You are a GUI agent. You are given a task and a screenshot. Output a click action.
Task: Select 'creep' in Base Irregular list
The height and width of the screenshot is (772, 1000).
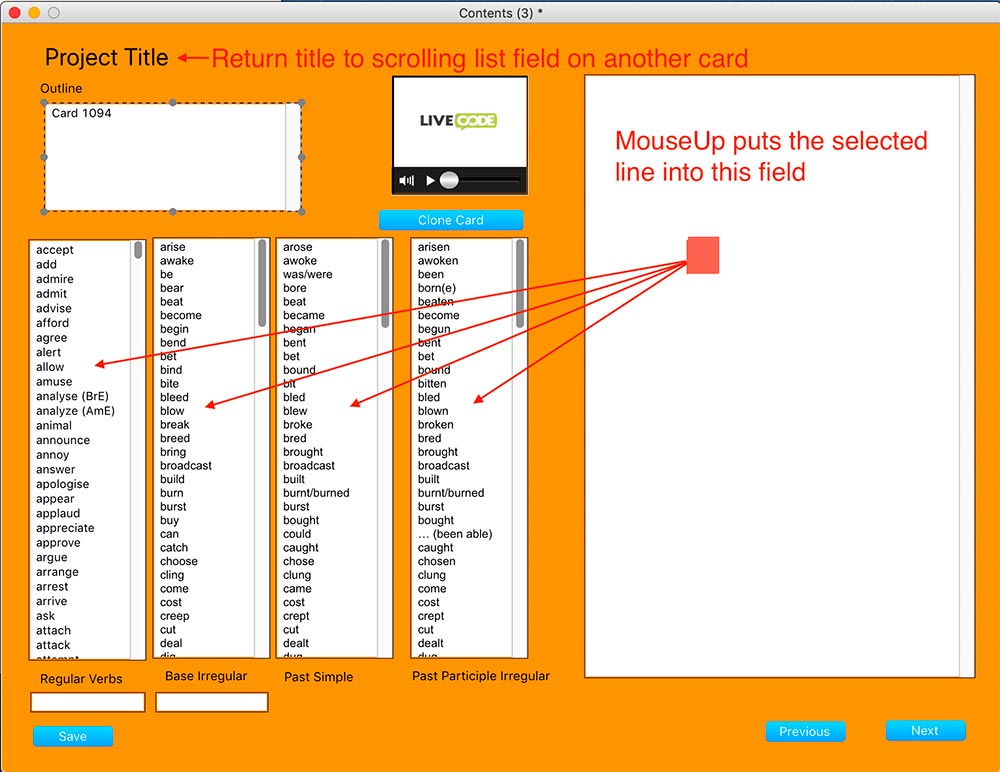(x=175, y=616)
